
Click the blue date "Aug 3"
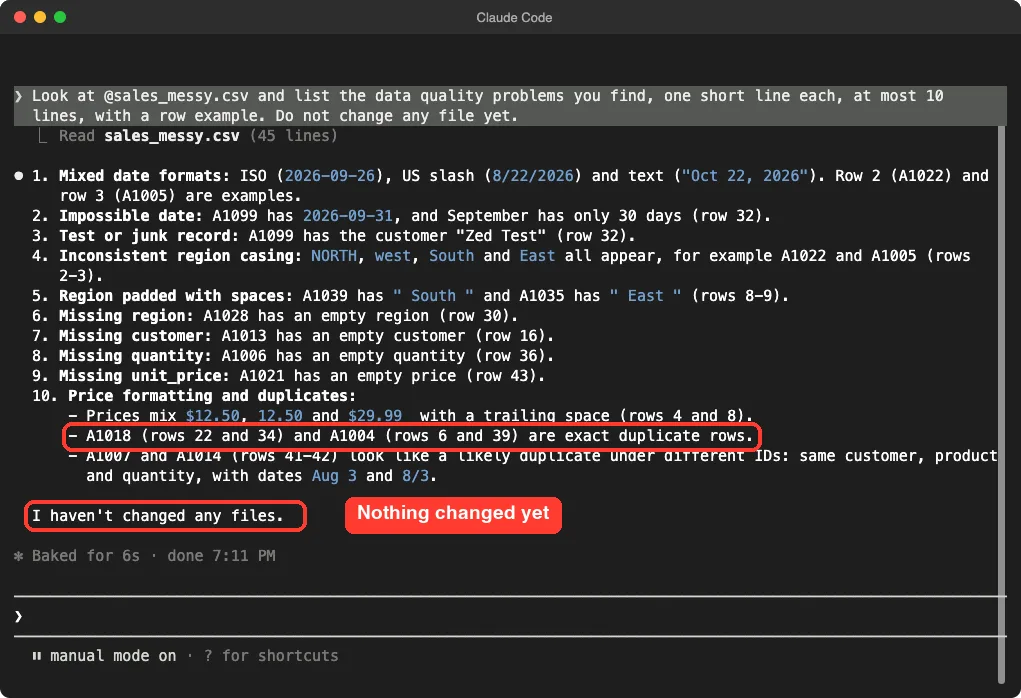point(334,476)
